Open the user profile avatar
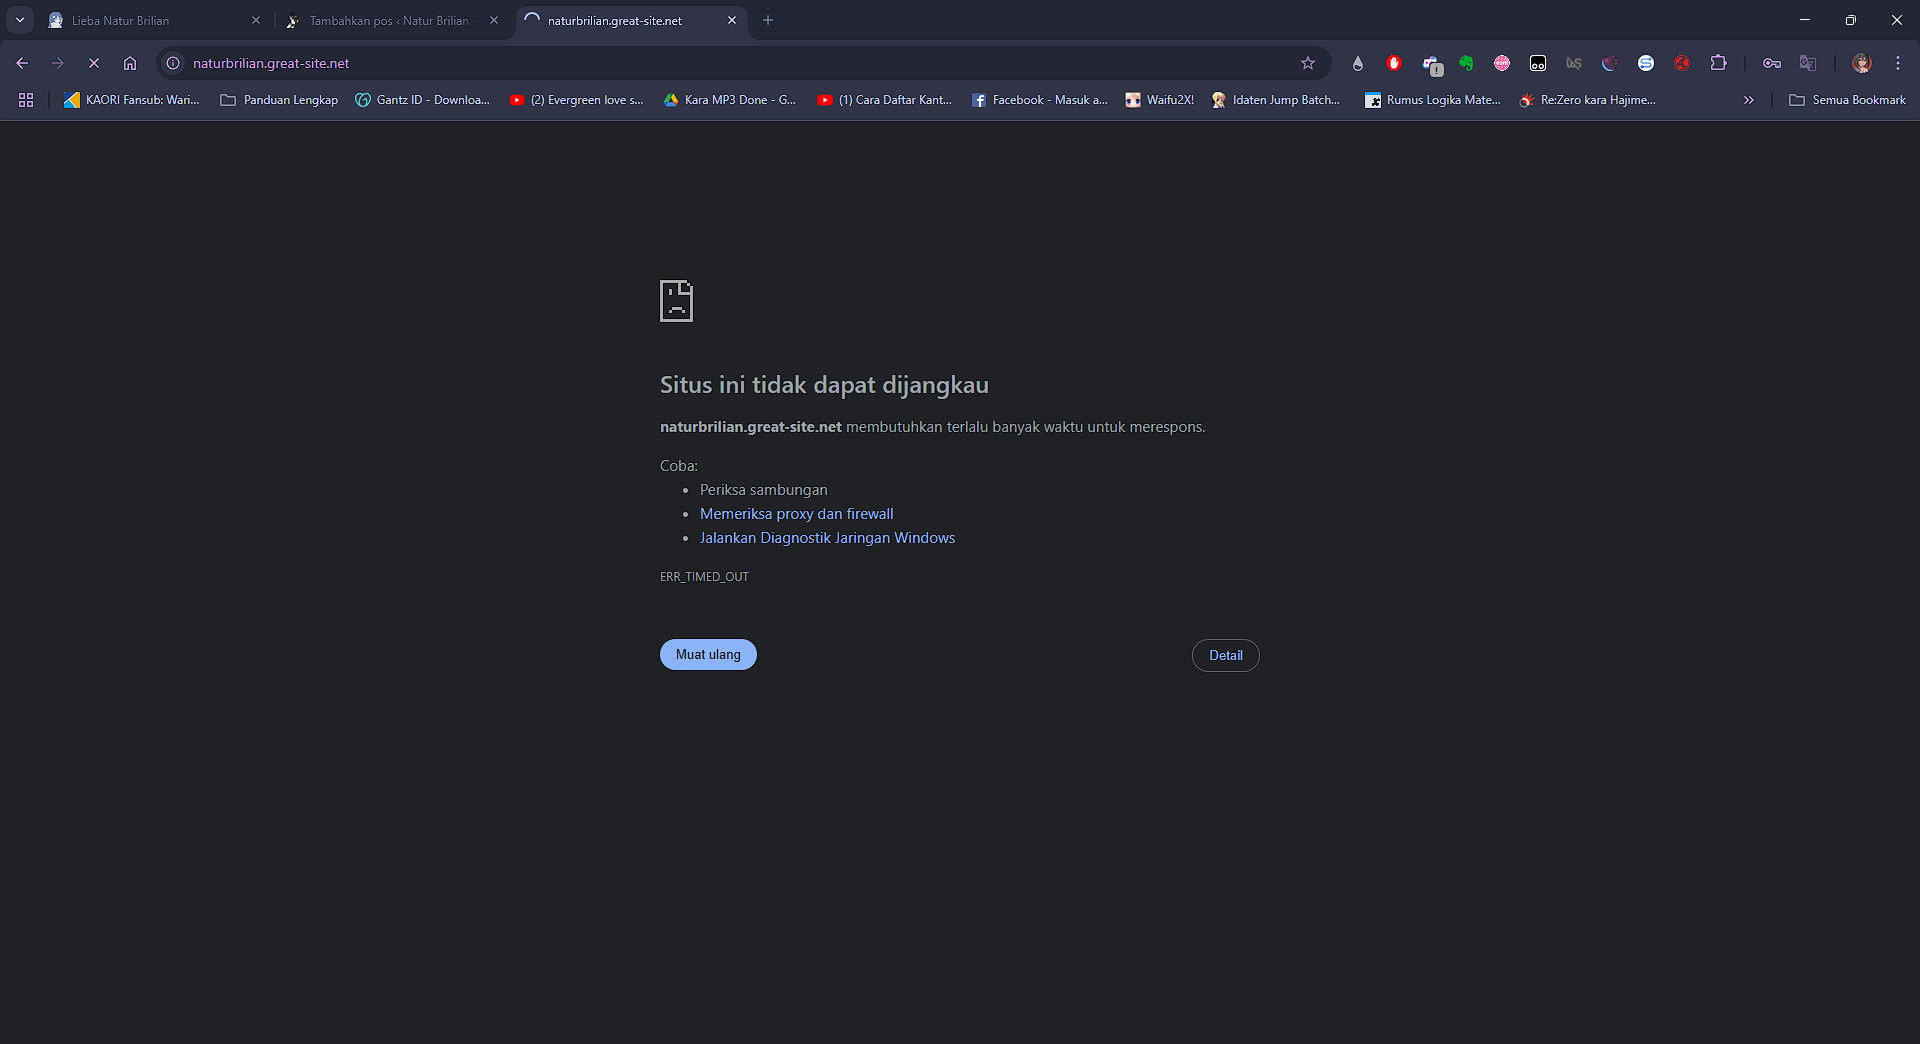 click(x=1861, y=63)
